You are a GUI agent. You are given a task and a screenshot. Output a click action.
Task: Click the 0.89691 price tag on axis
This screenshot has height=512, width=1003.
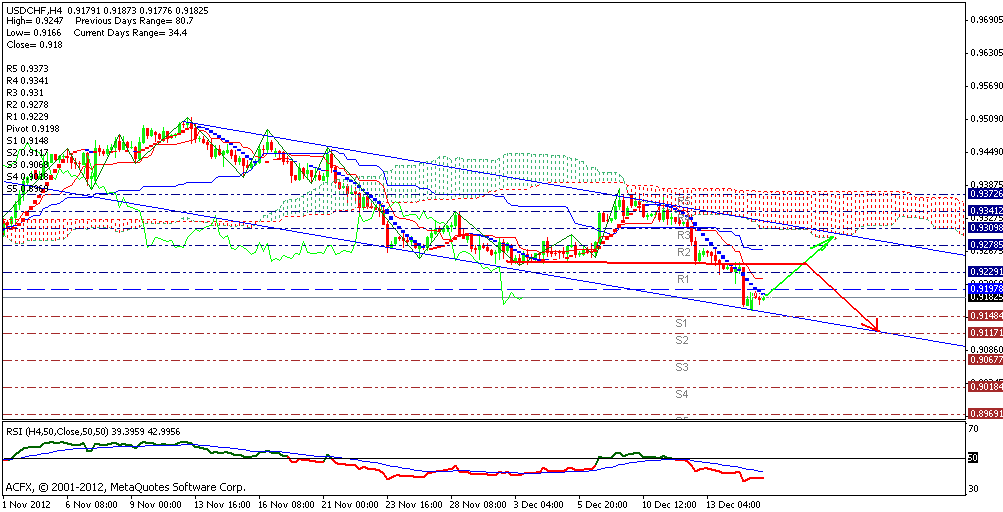click(x=982, y=413)
